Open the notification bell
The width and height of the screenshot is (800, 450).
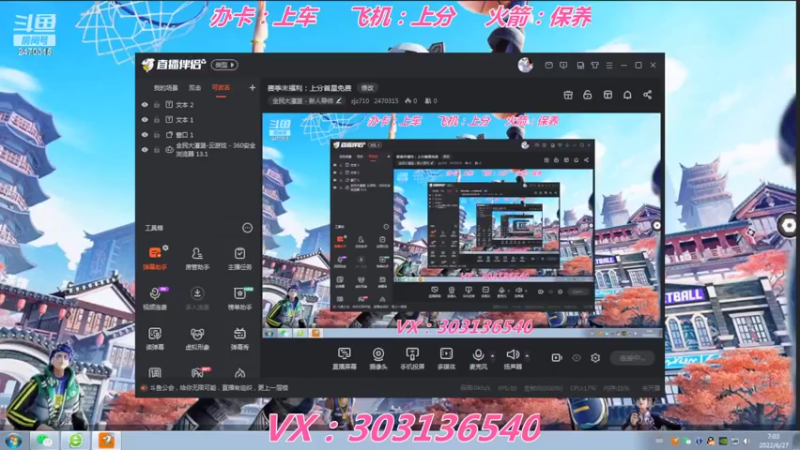[x=627, y=95]
